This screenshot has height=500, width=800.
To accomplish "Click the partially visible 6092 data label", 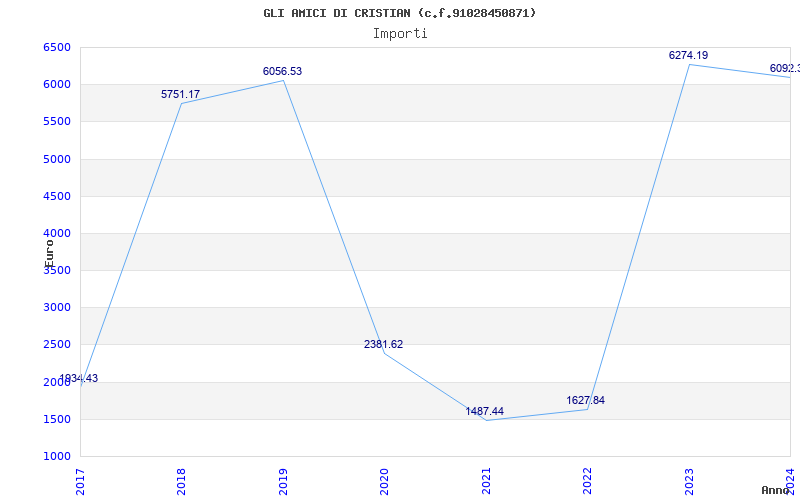I will pos(785,68).
